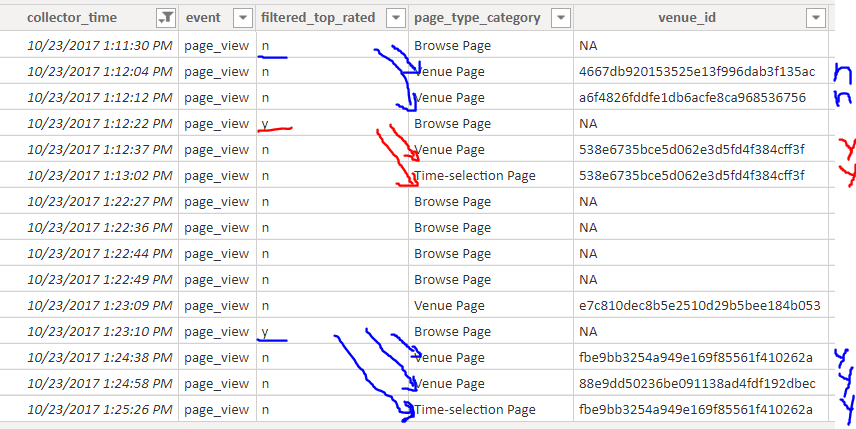
Task: Select venue_id 88e9dd50236be091138ad4fdf192dbec
Action: 697,384
